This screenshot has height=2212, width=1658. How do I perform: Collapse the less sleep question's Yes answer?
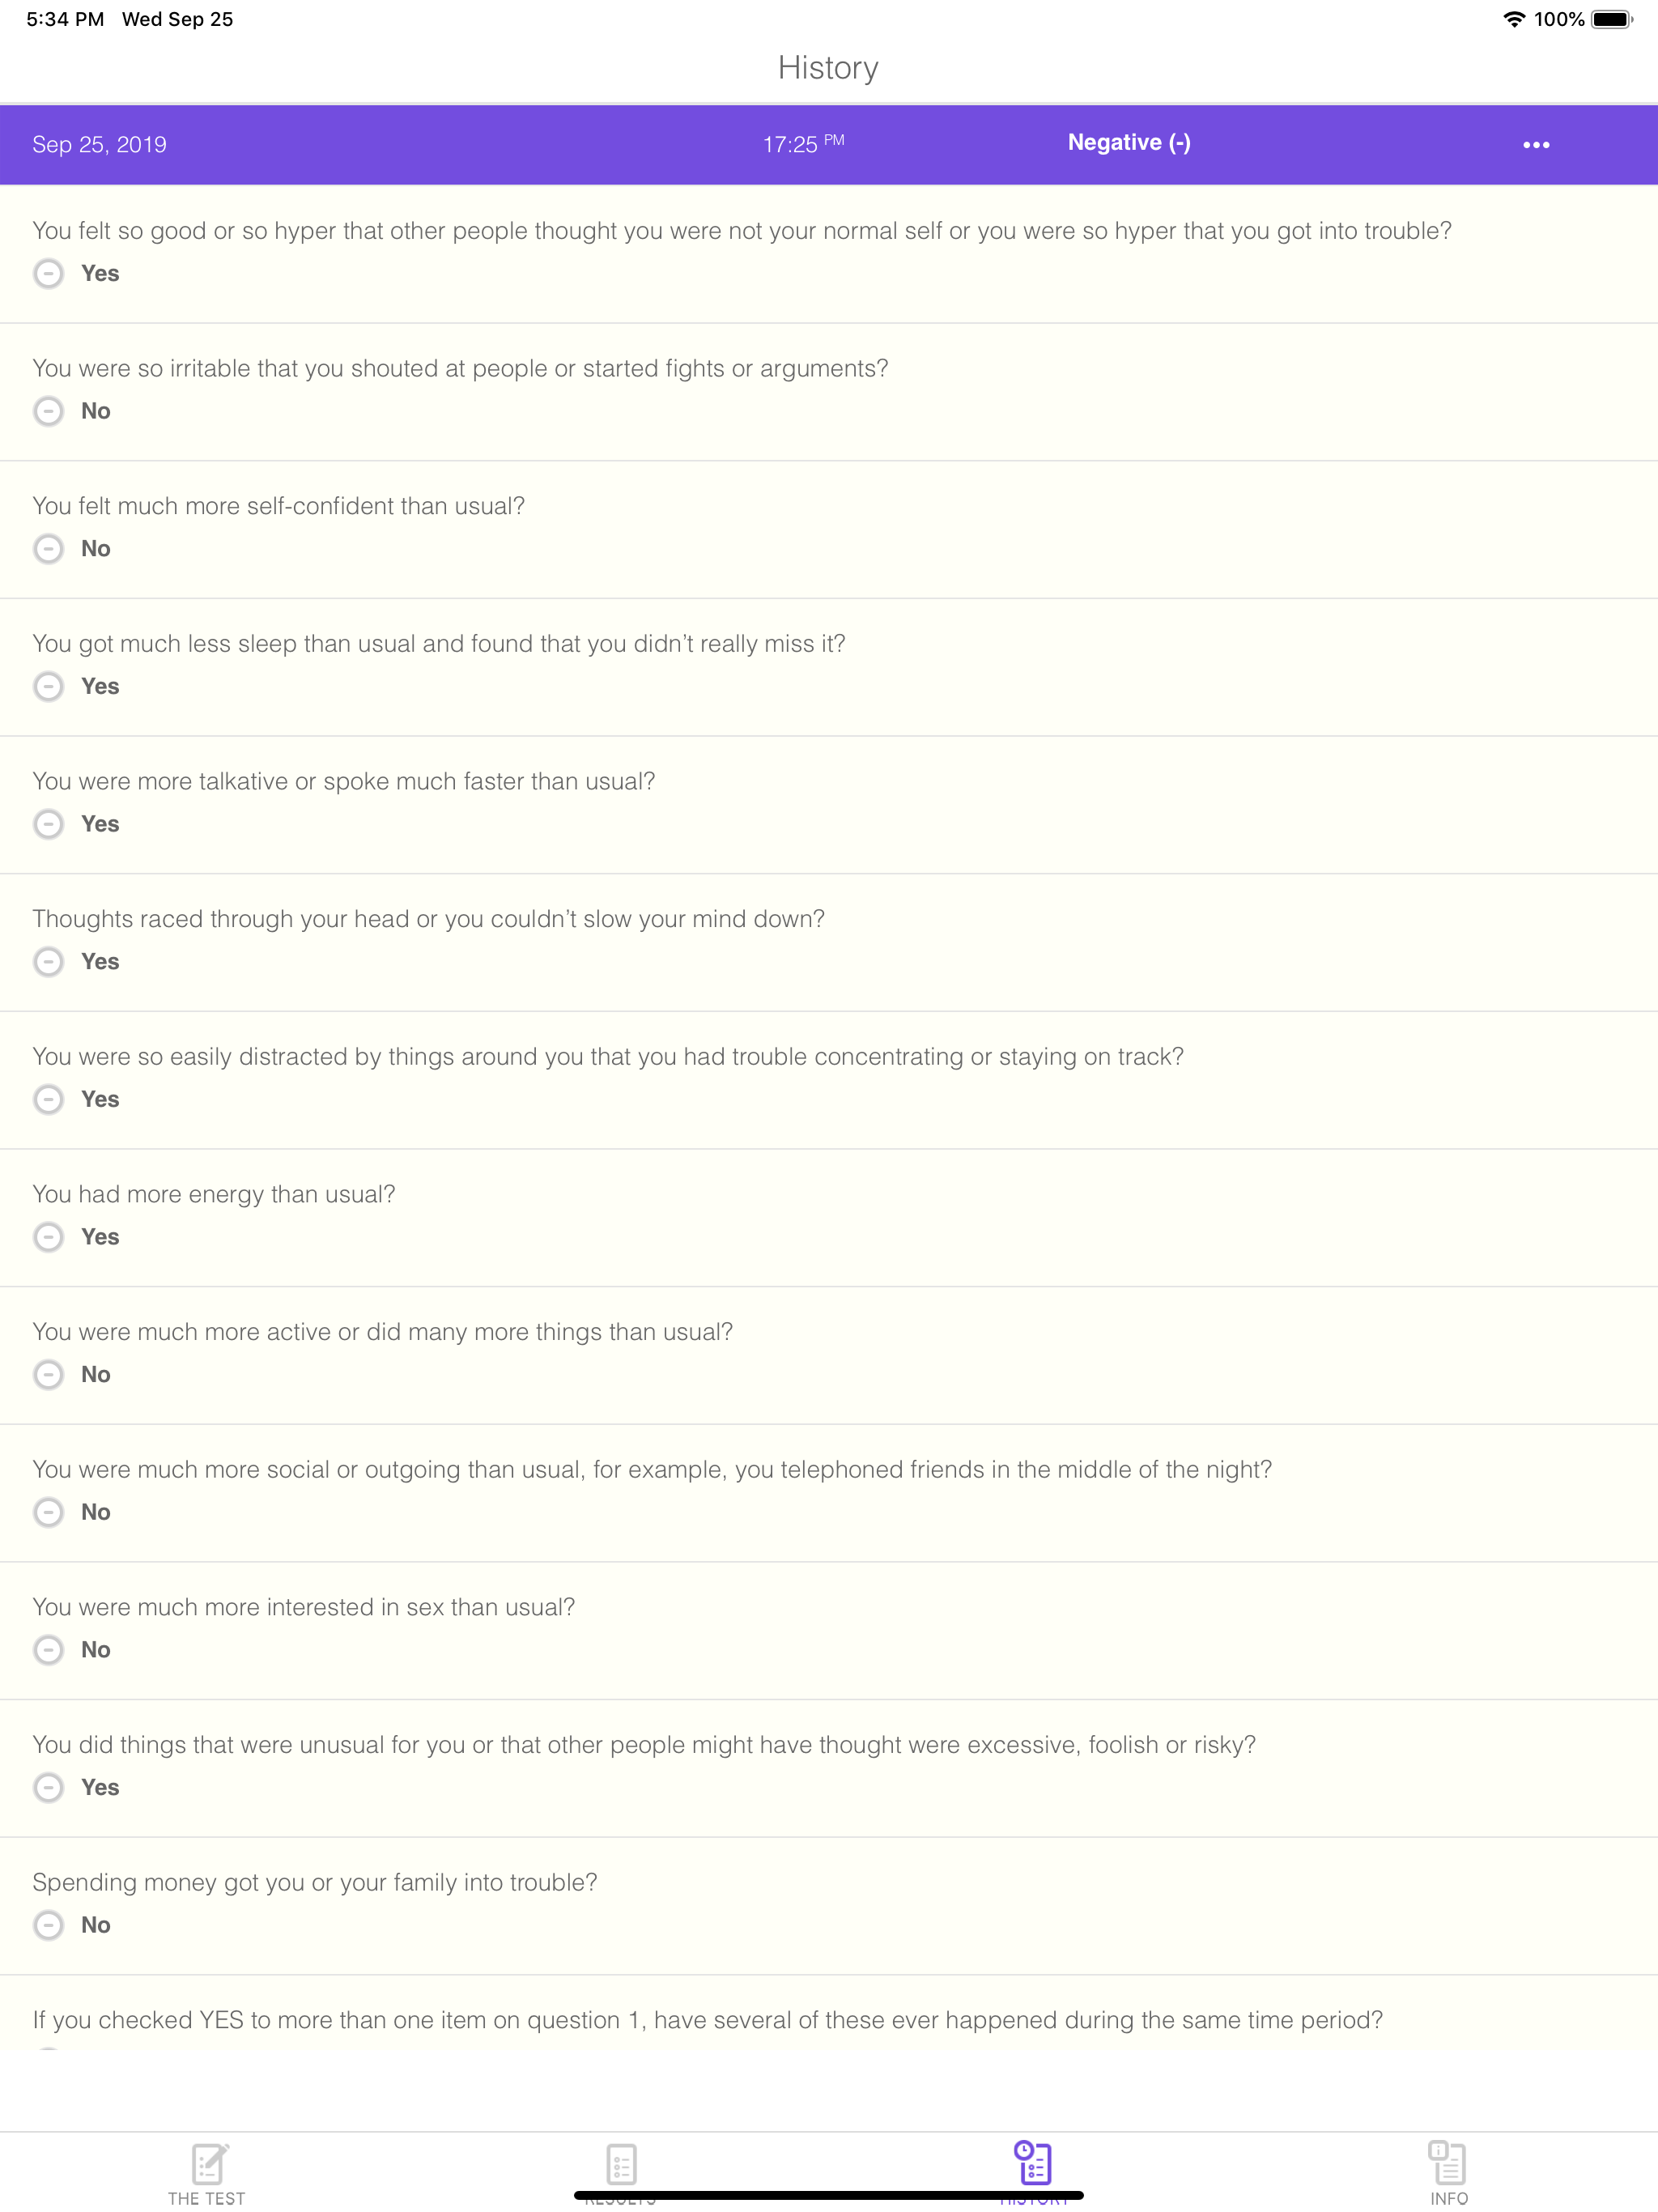tap(48, 687)
